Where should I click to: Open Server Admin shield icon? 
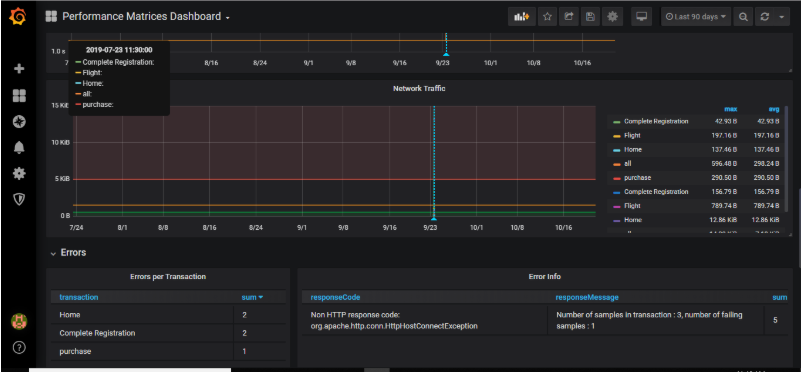coord(19,200)
